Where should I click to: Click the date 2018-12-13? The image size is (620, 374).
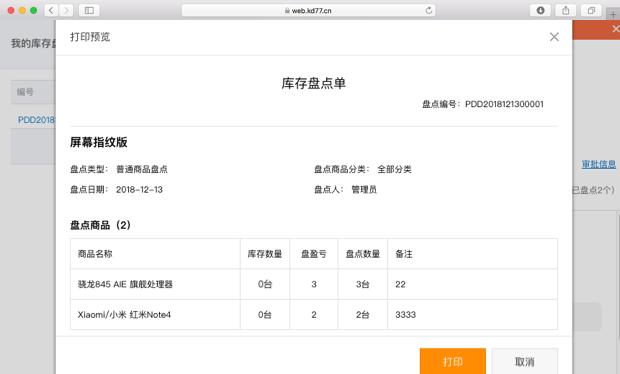tap(139, 190)
